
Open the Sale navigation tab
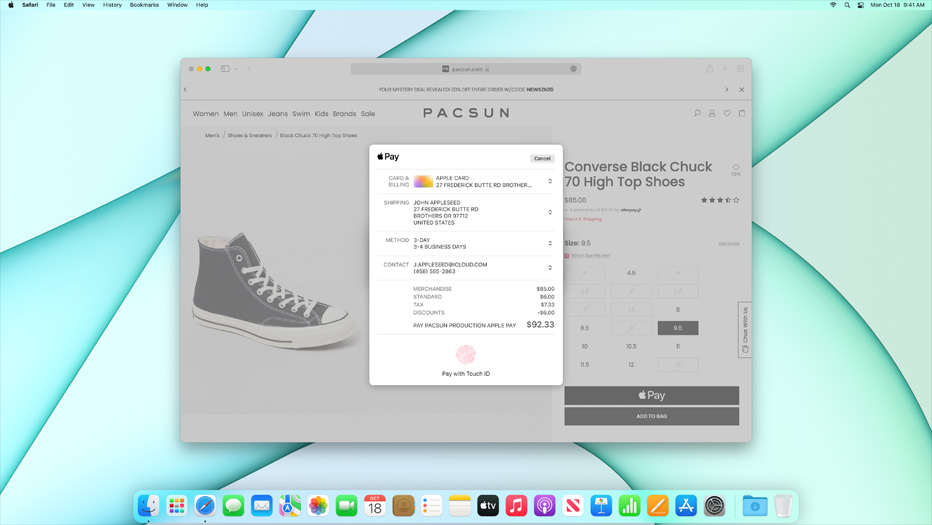[x=368, y=114]
